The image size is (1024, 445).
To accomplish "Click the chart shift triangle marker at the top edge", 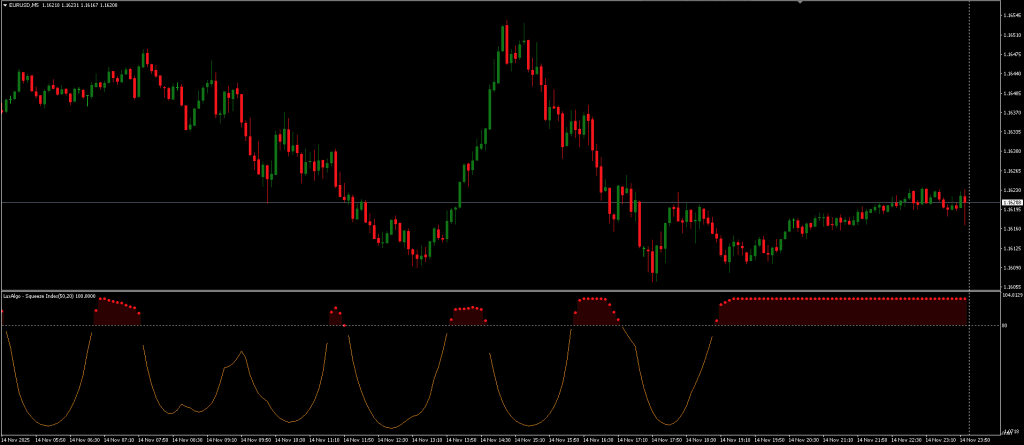I will (x=801, y=2).
